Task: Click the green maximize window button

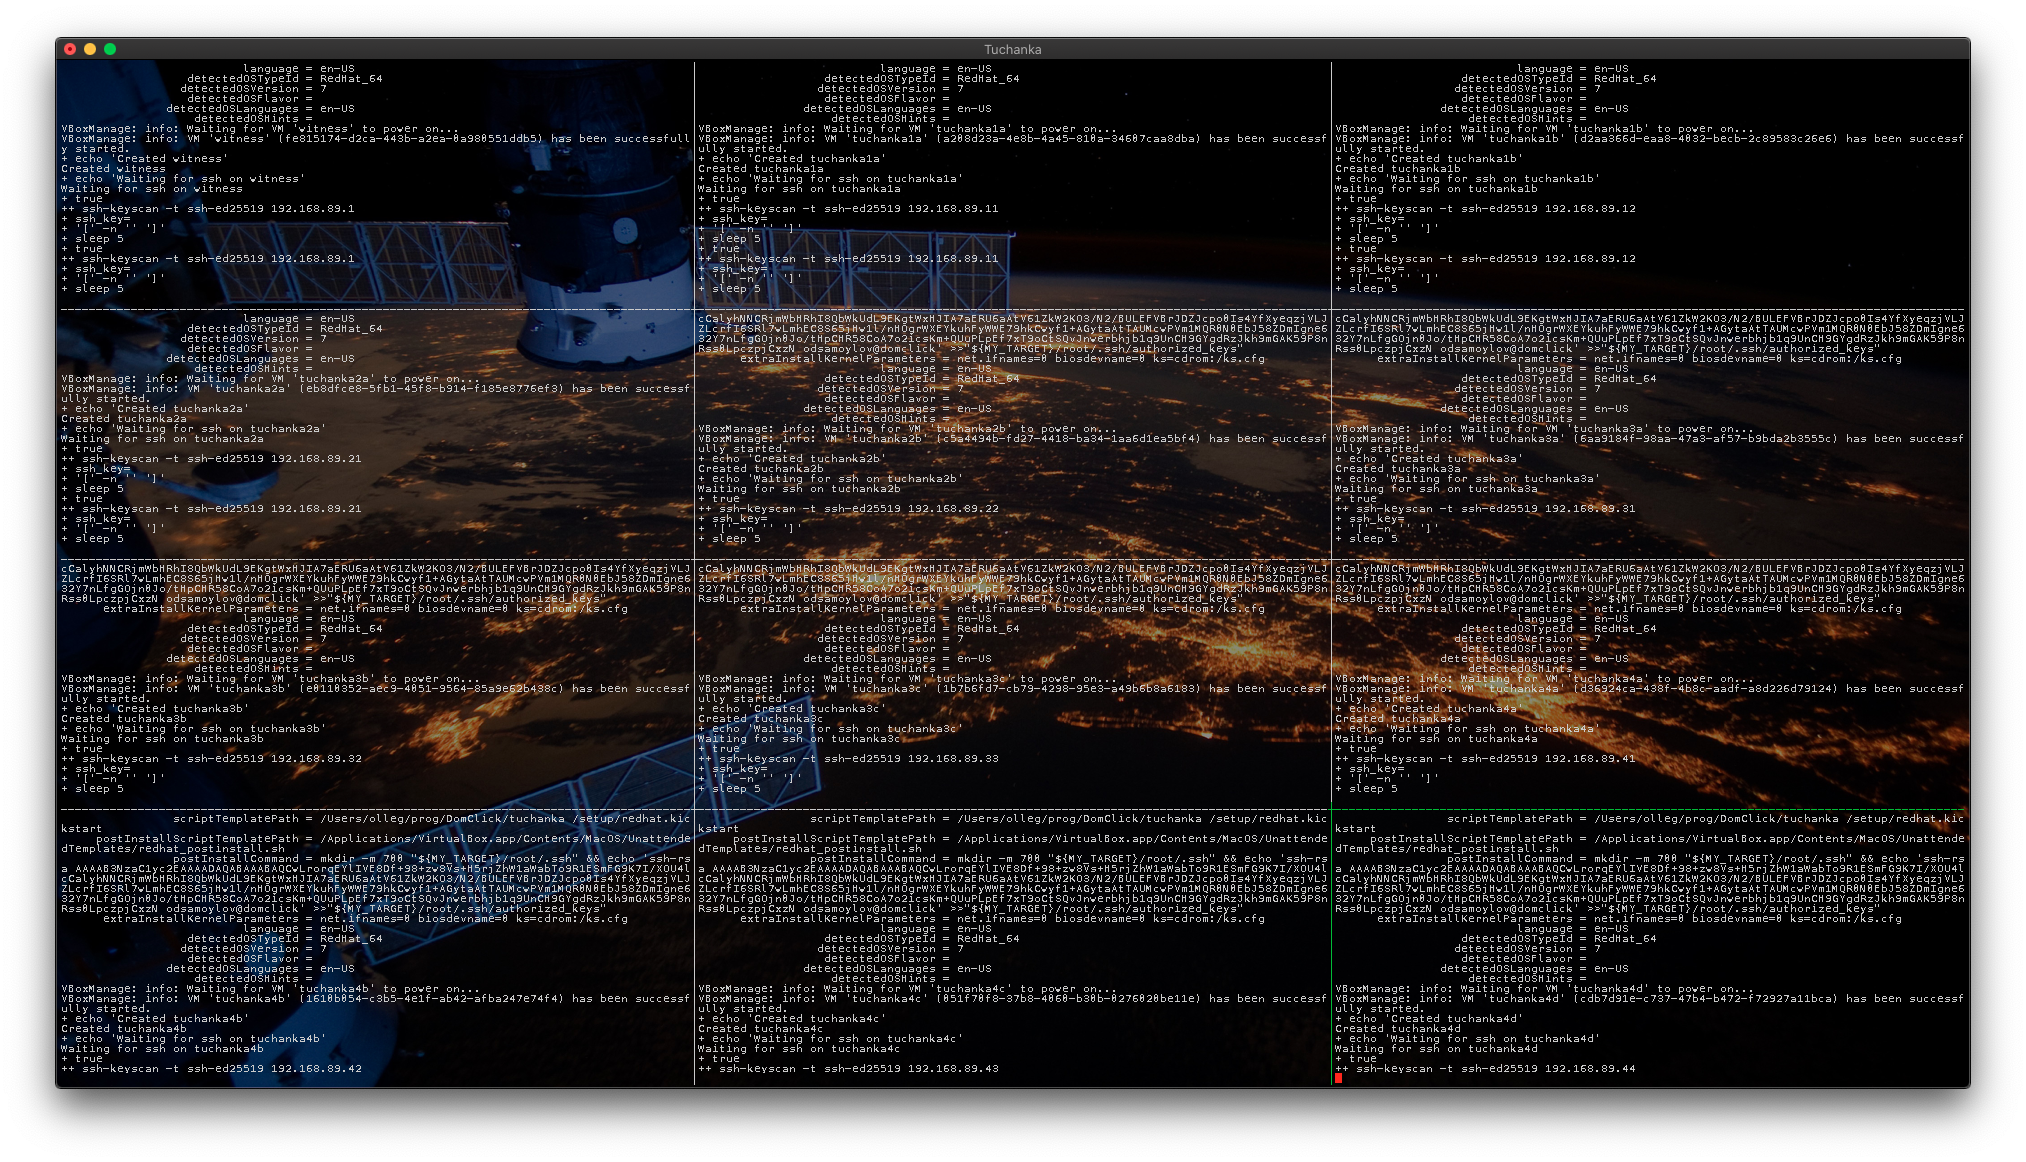Action: click(110, 49)
